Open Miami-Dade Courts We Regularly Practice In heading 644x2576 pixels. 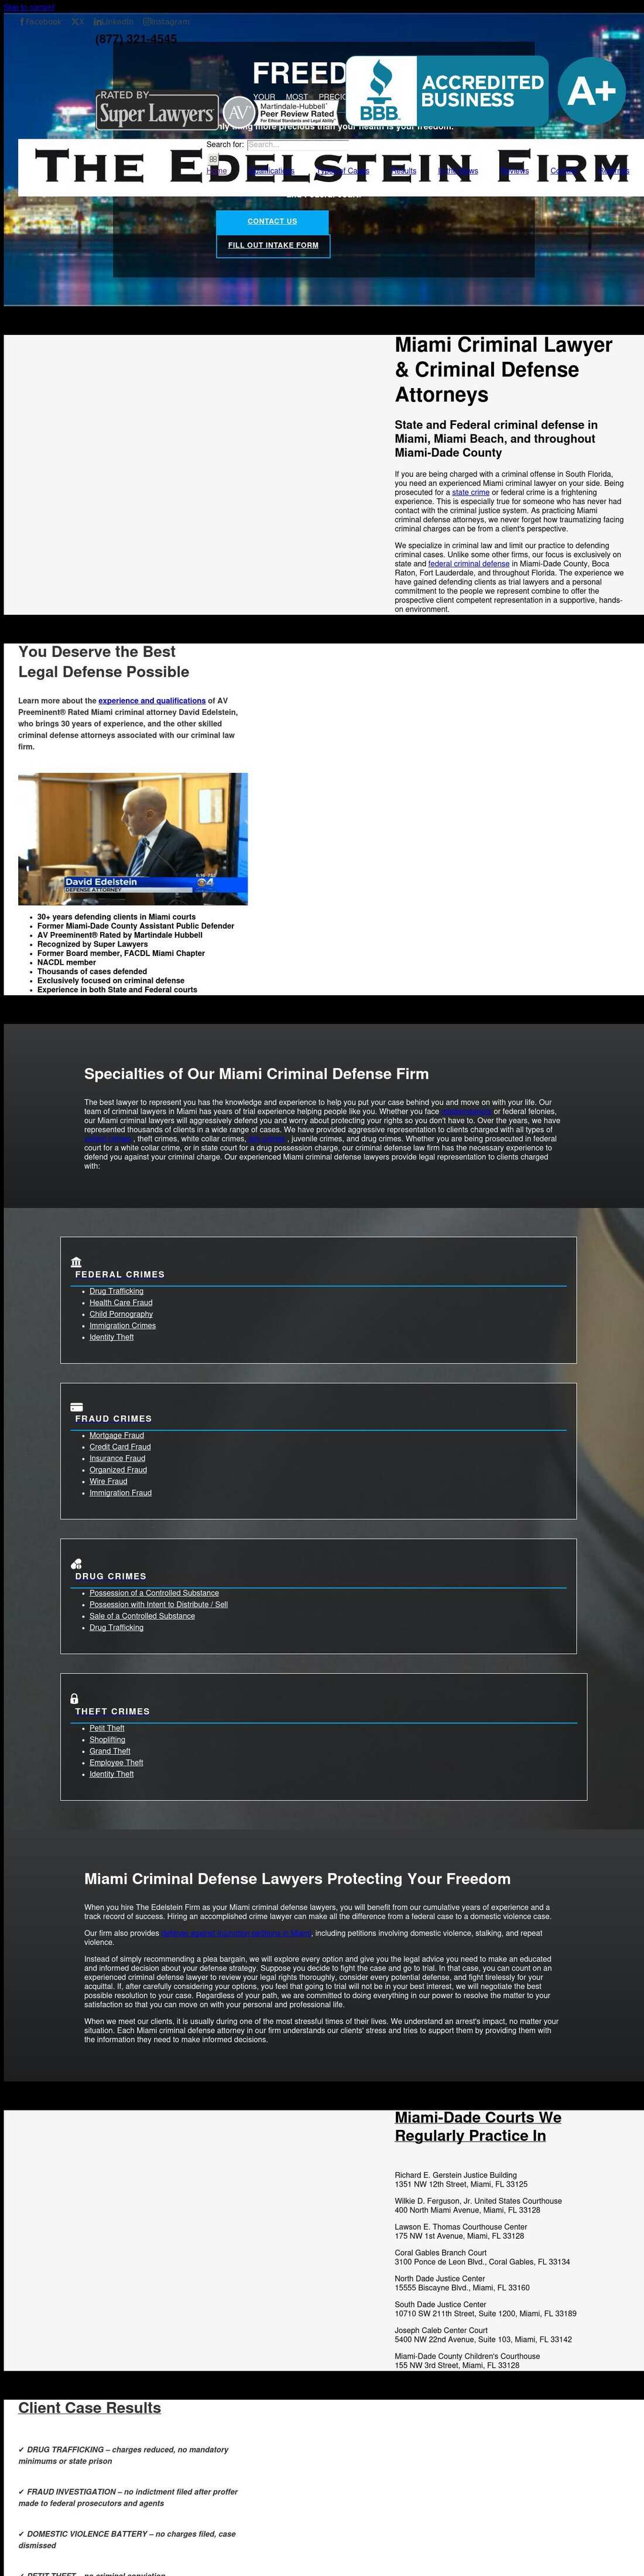[x=478, y=2127]
